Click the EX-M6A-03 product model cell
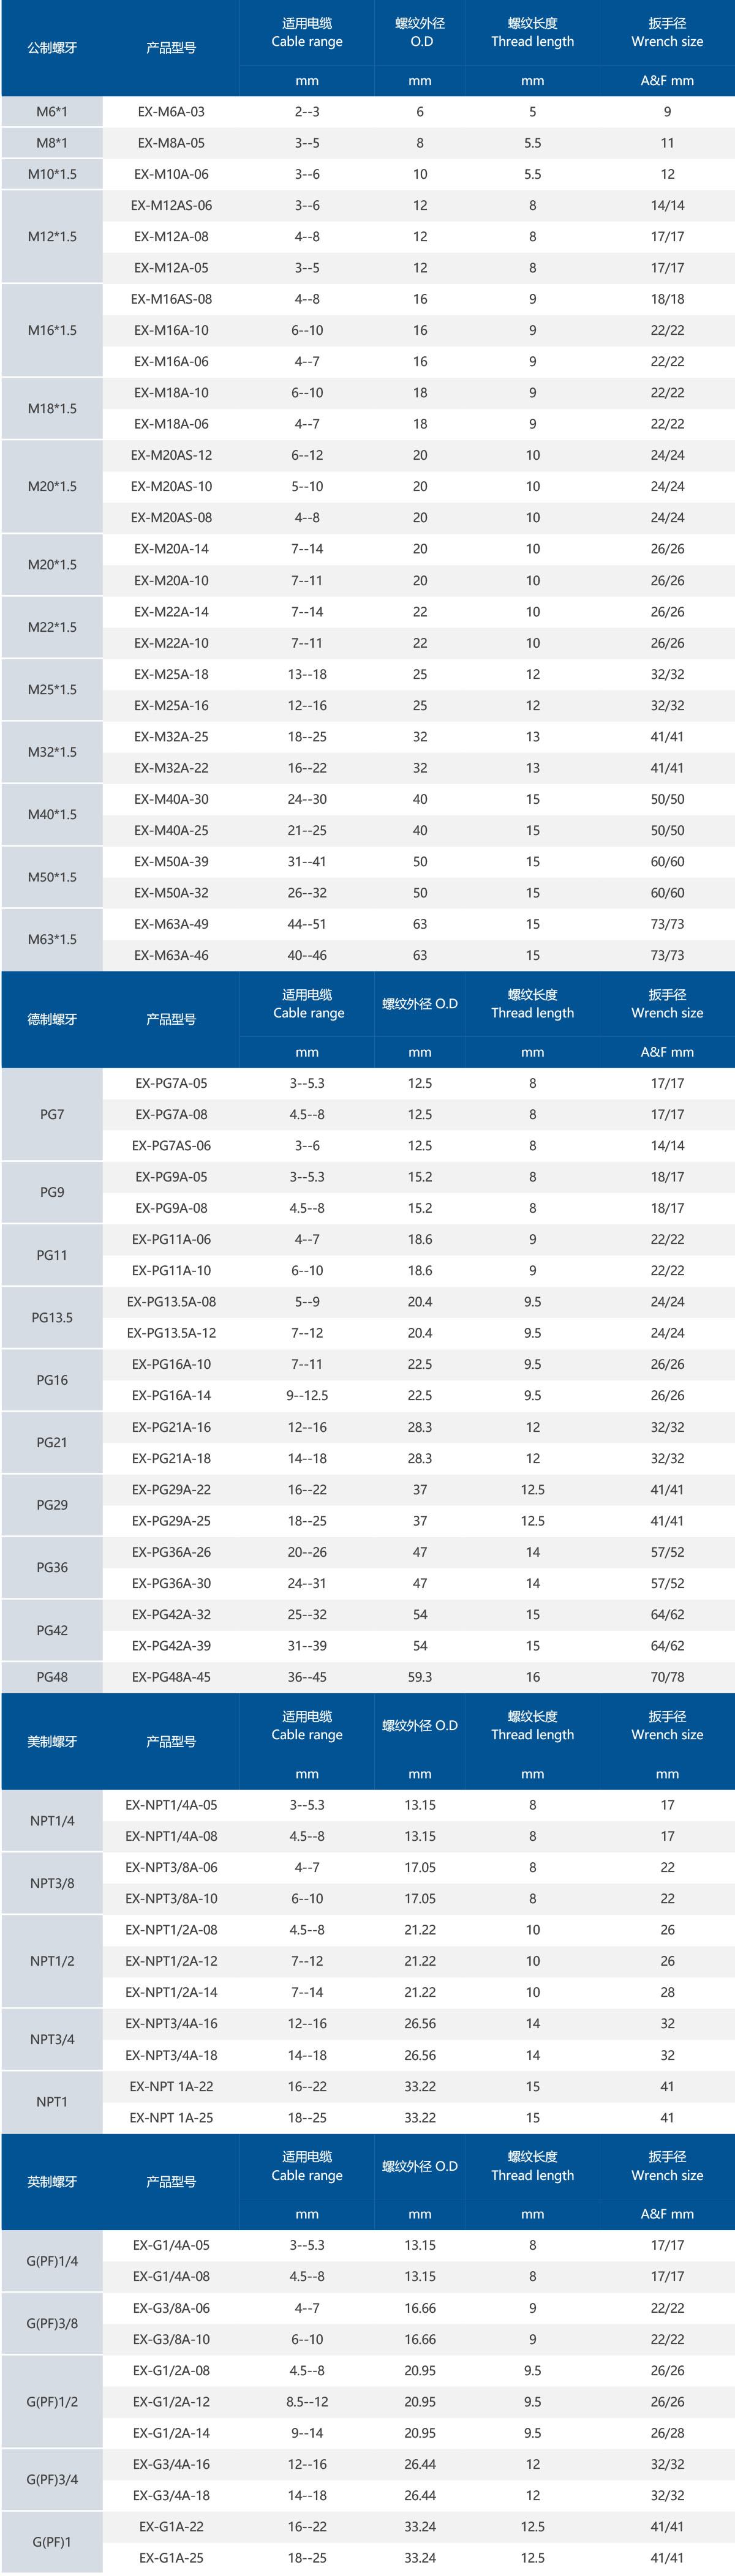This screenshot has width=735, height=2576. 171,112
